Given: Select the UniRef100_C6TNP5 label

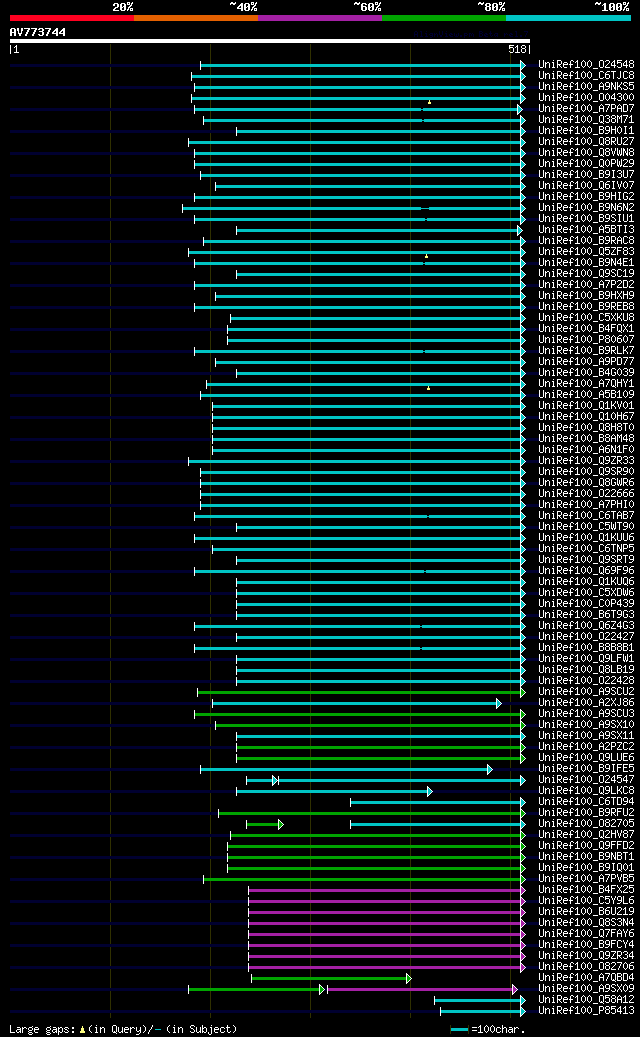Looking at the screenshot, I should click(586, 549).
